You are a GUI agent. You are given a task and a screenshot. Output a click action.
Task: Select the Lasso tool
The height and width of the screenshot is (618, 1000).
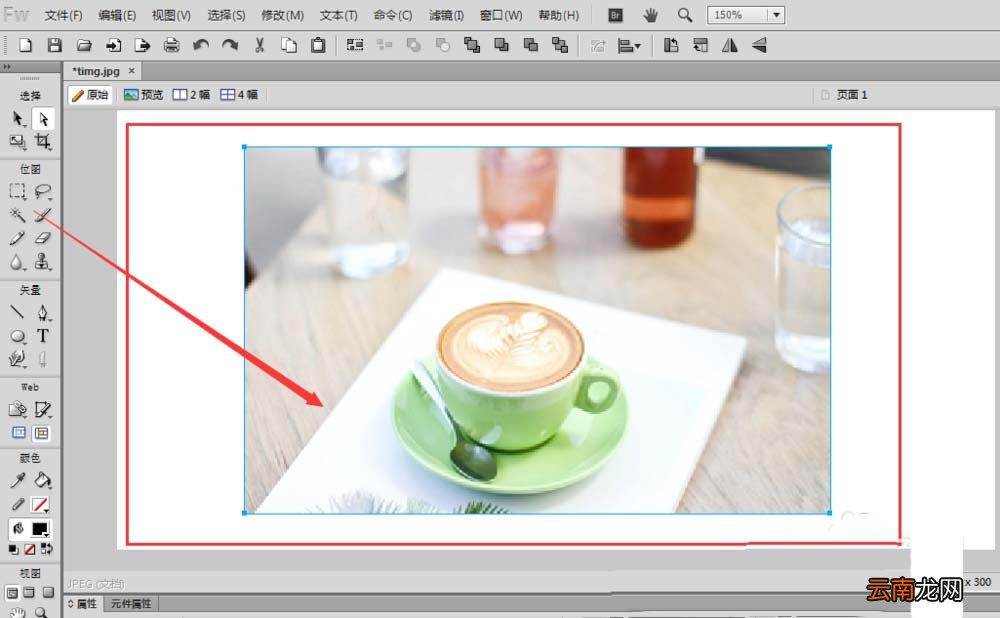point(43,191)
